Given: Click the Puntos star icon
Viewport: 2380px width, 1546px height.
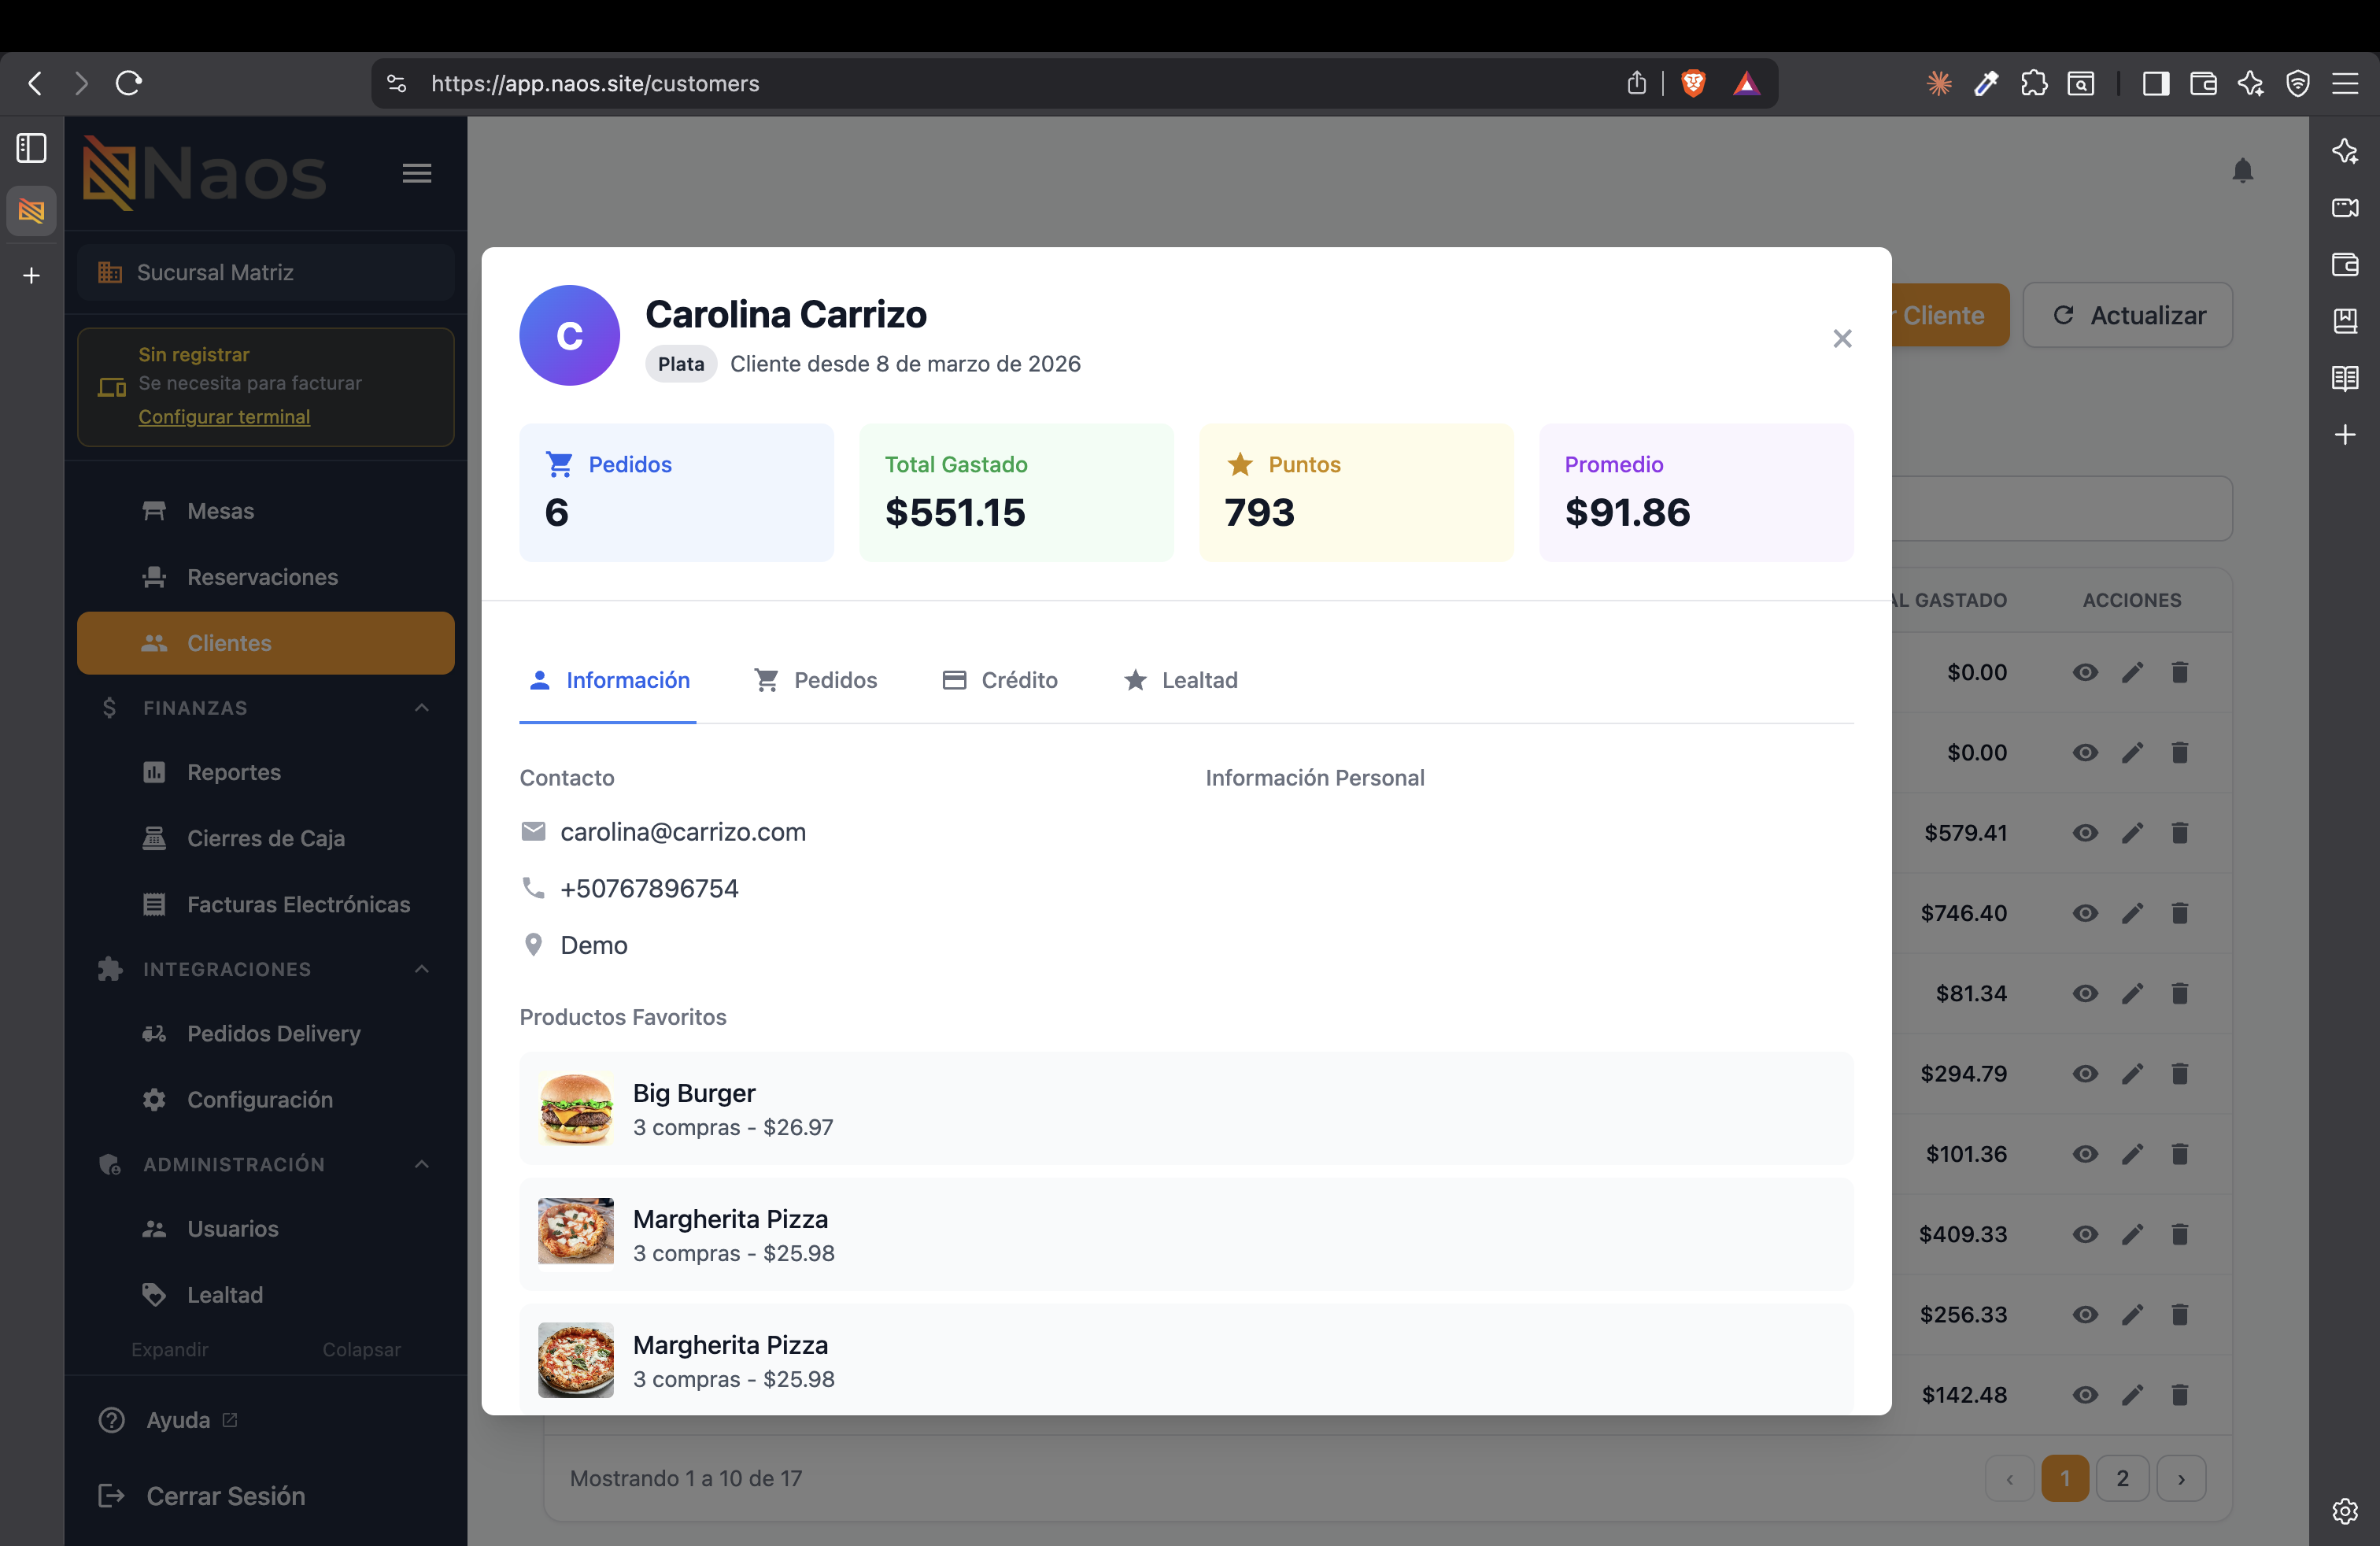Looking at the screenshot, I should tap(1240, 464).
